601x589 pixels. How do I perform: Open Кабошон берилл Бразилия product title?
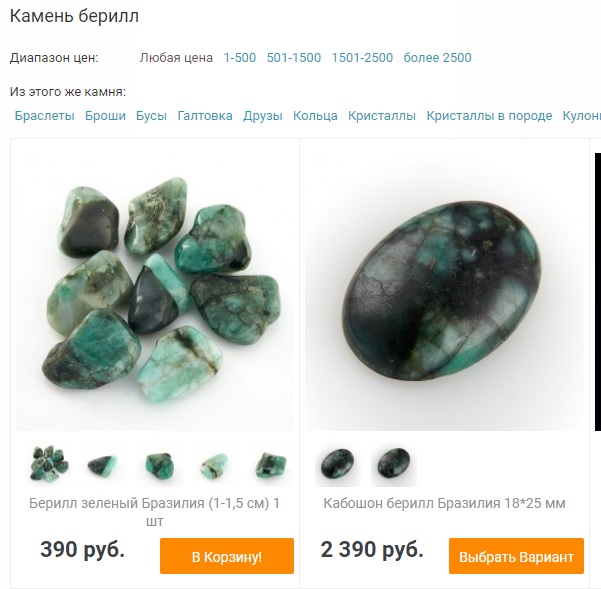444,503
